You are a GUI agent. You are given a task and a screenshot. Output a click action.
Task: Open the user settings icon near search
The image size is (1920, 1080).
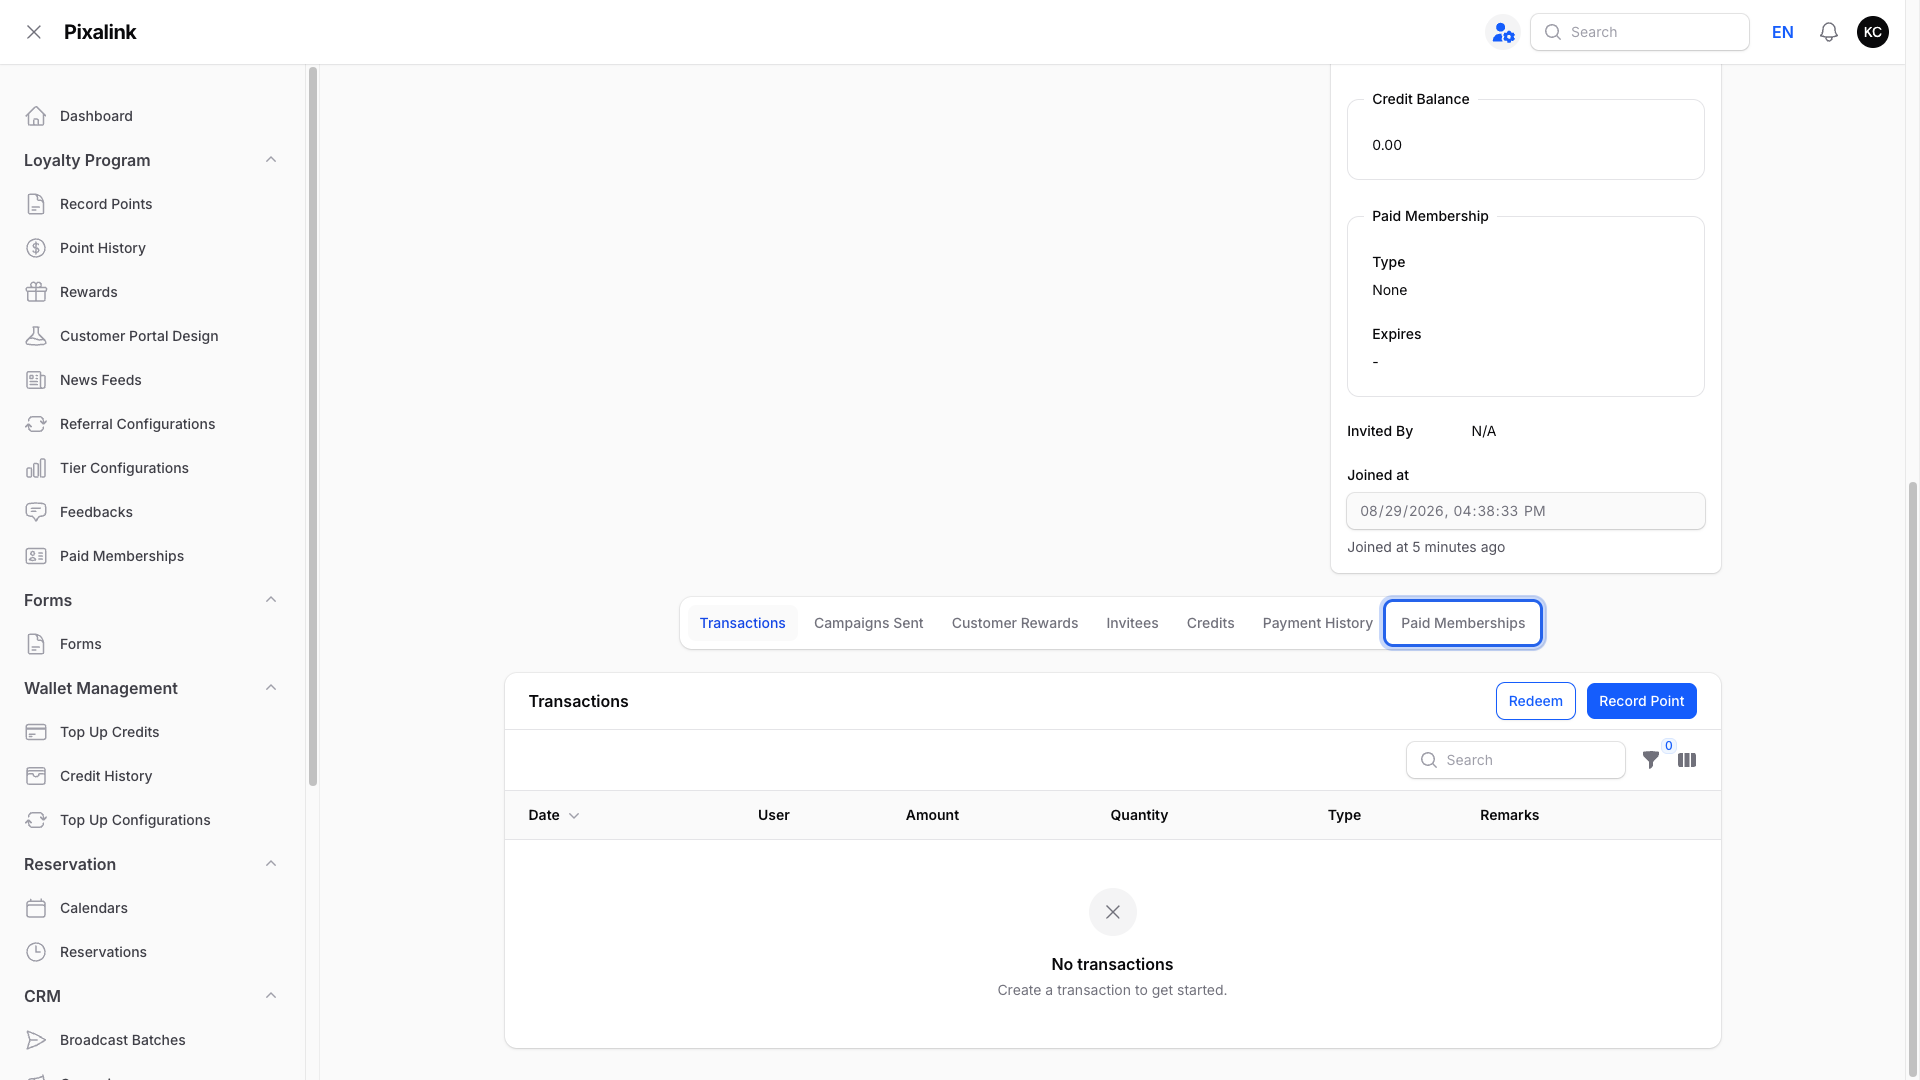point(1503,32)
